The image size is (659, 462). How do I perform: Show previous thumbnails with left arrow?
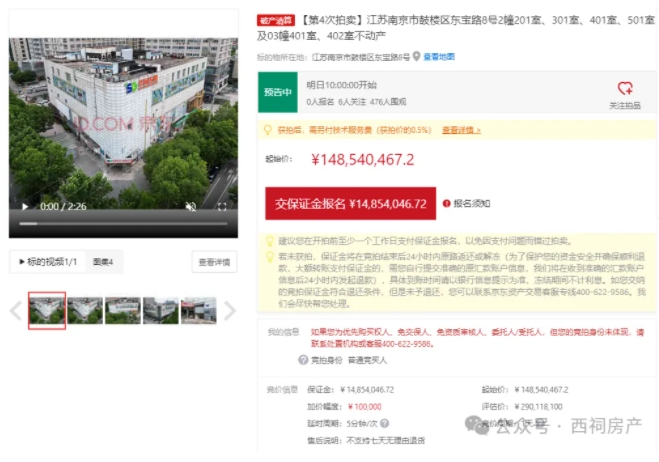[x=16, y=310]
